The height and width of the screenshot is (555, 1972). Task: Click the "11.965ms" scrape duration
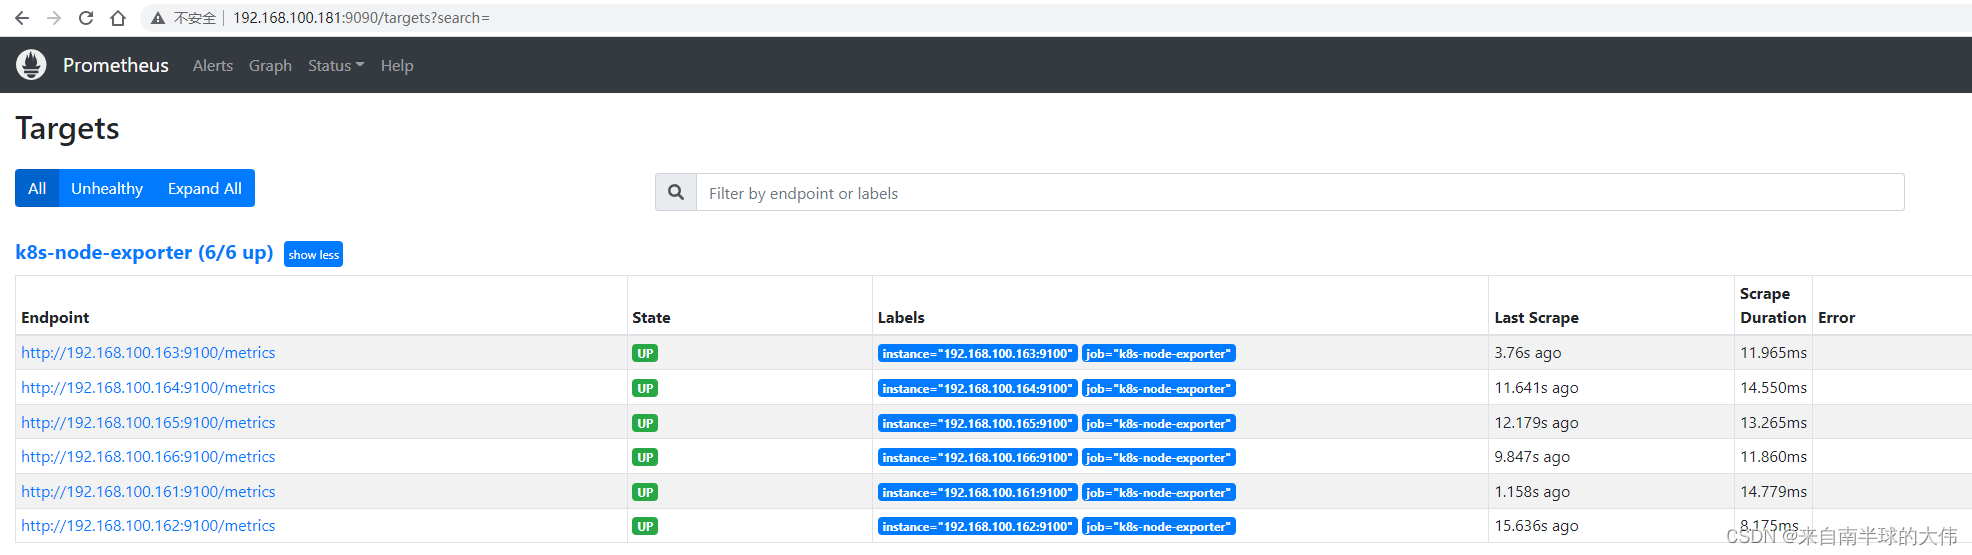[1773, 352]
